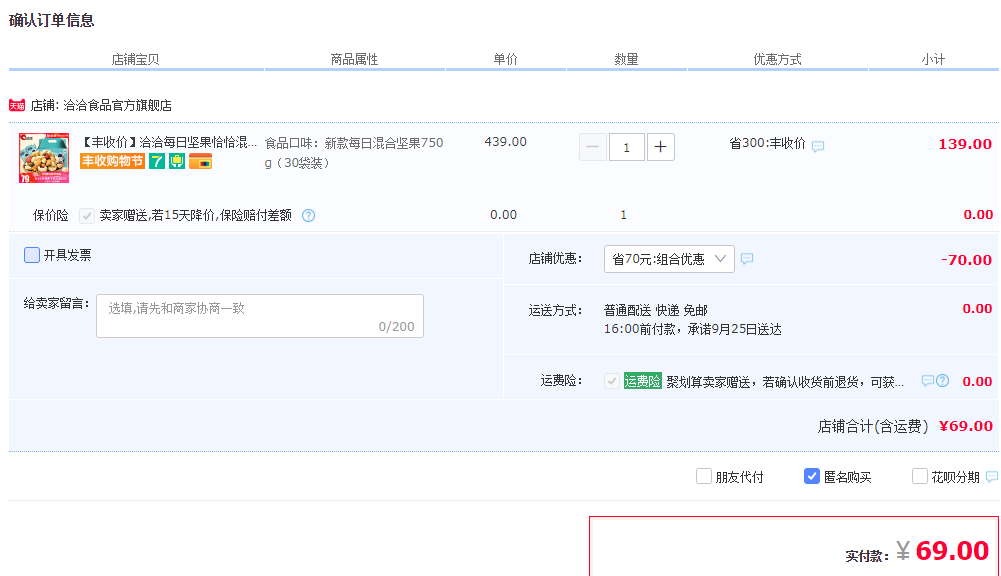
Task: Click the 给卖家留言 message box
Action: pos(260,315)
